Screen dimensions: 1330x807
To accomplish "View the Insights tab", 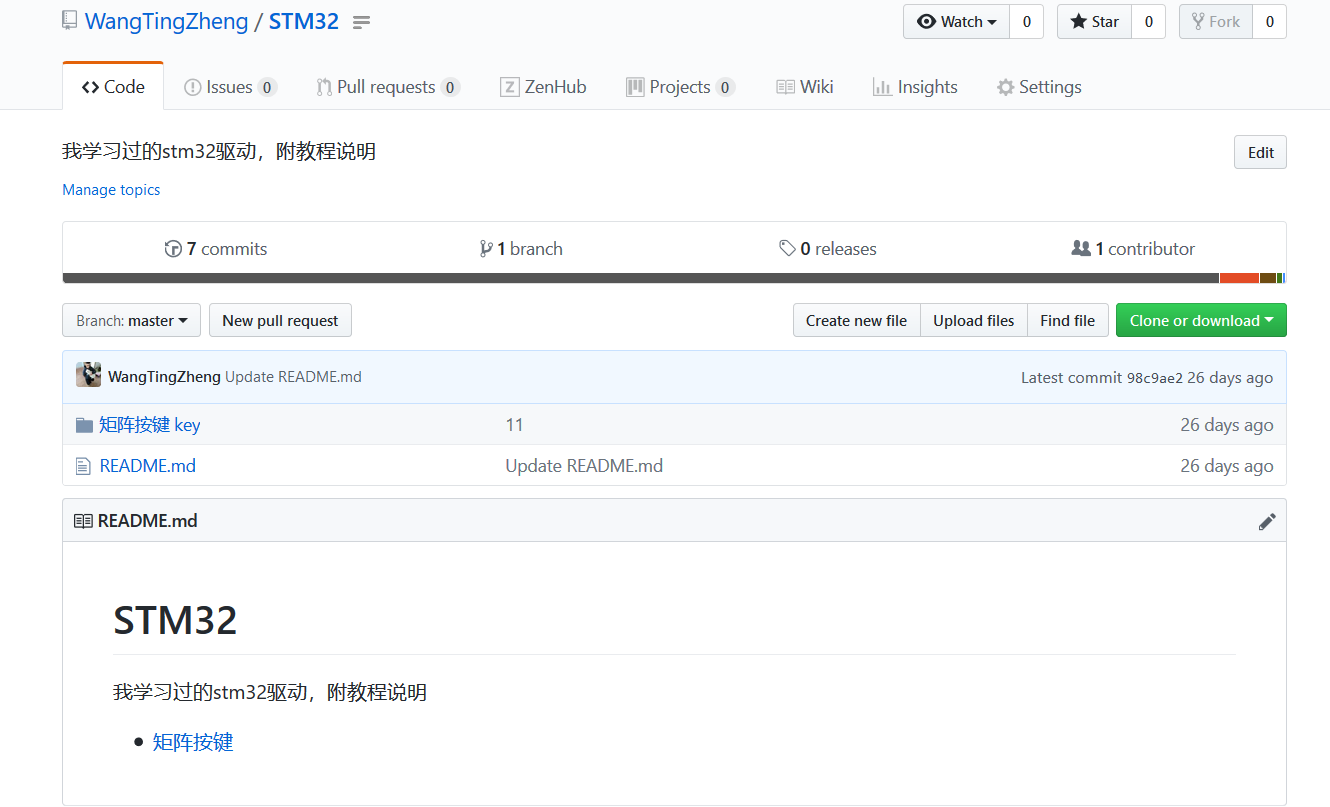I will click(x=915, y=87).
